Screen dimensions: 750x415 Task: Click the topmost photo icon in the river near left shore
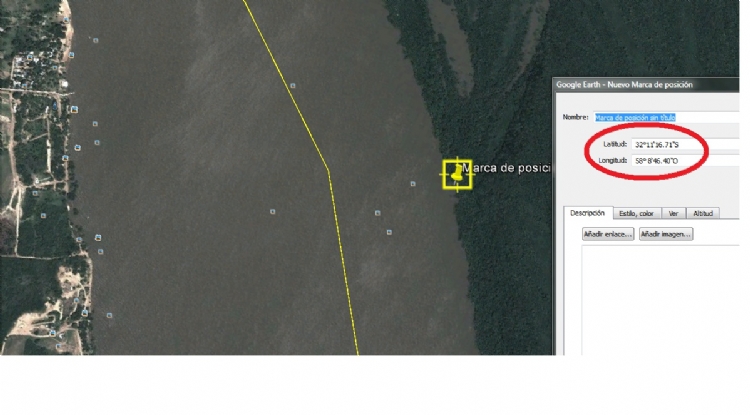(96, 40)
